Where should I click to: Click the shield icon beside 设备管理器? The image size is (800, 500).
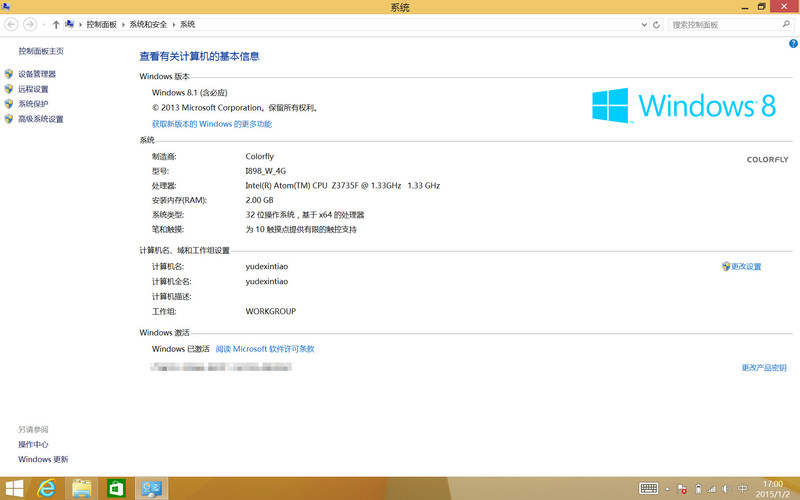click(x=9, y=74)
